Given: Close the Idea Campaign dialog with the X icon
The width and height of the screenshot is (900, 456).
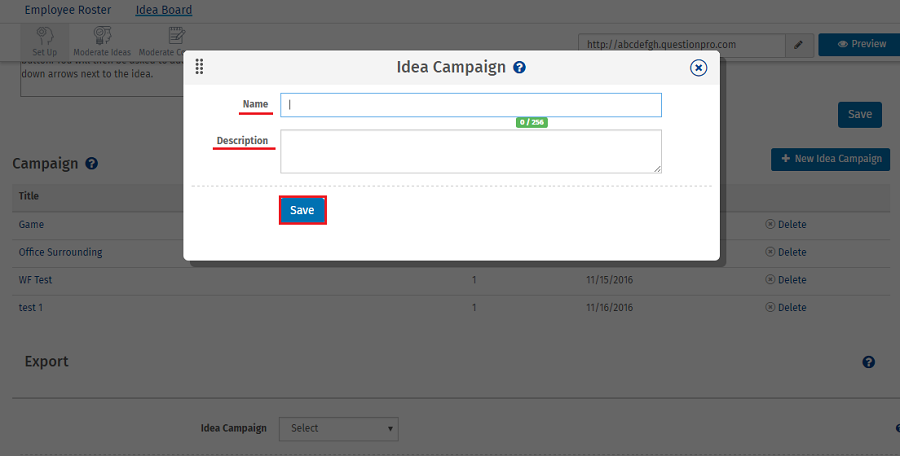Looking at the screenshot, I should click(699, 68).
